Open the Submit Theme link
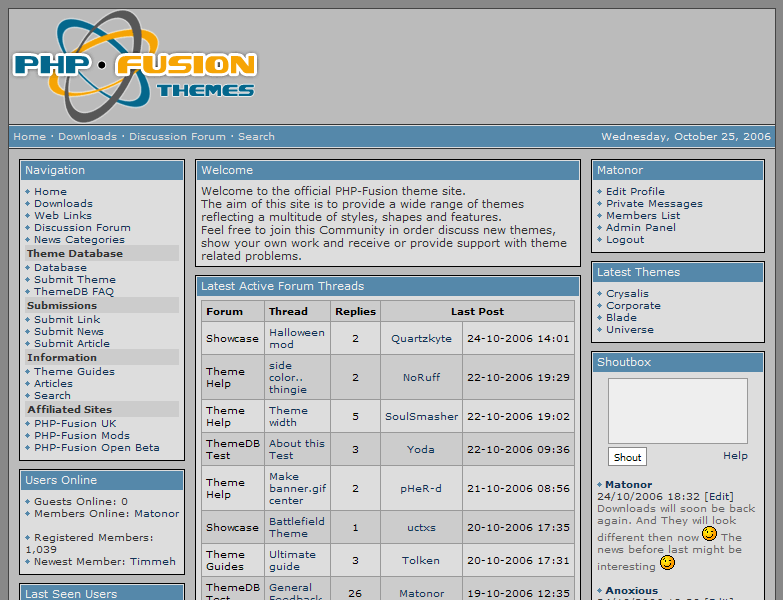This screenshot has height=600, width=783. click(x=75, y=280)
